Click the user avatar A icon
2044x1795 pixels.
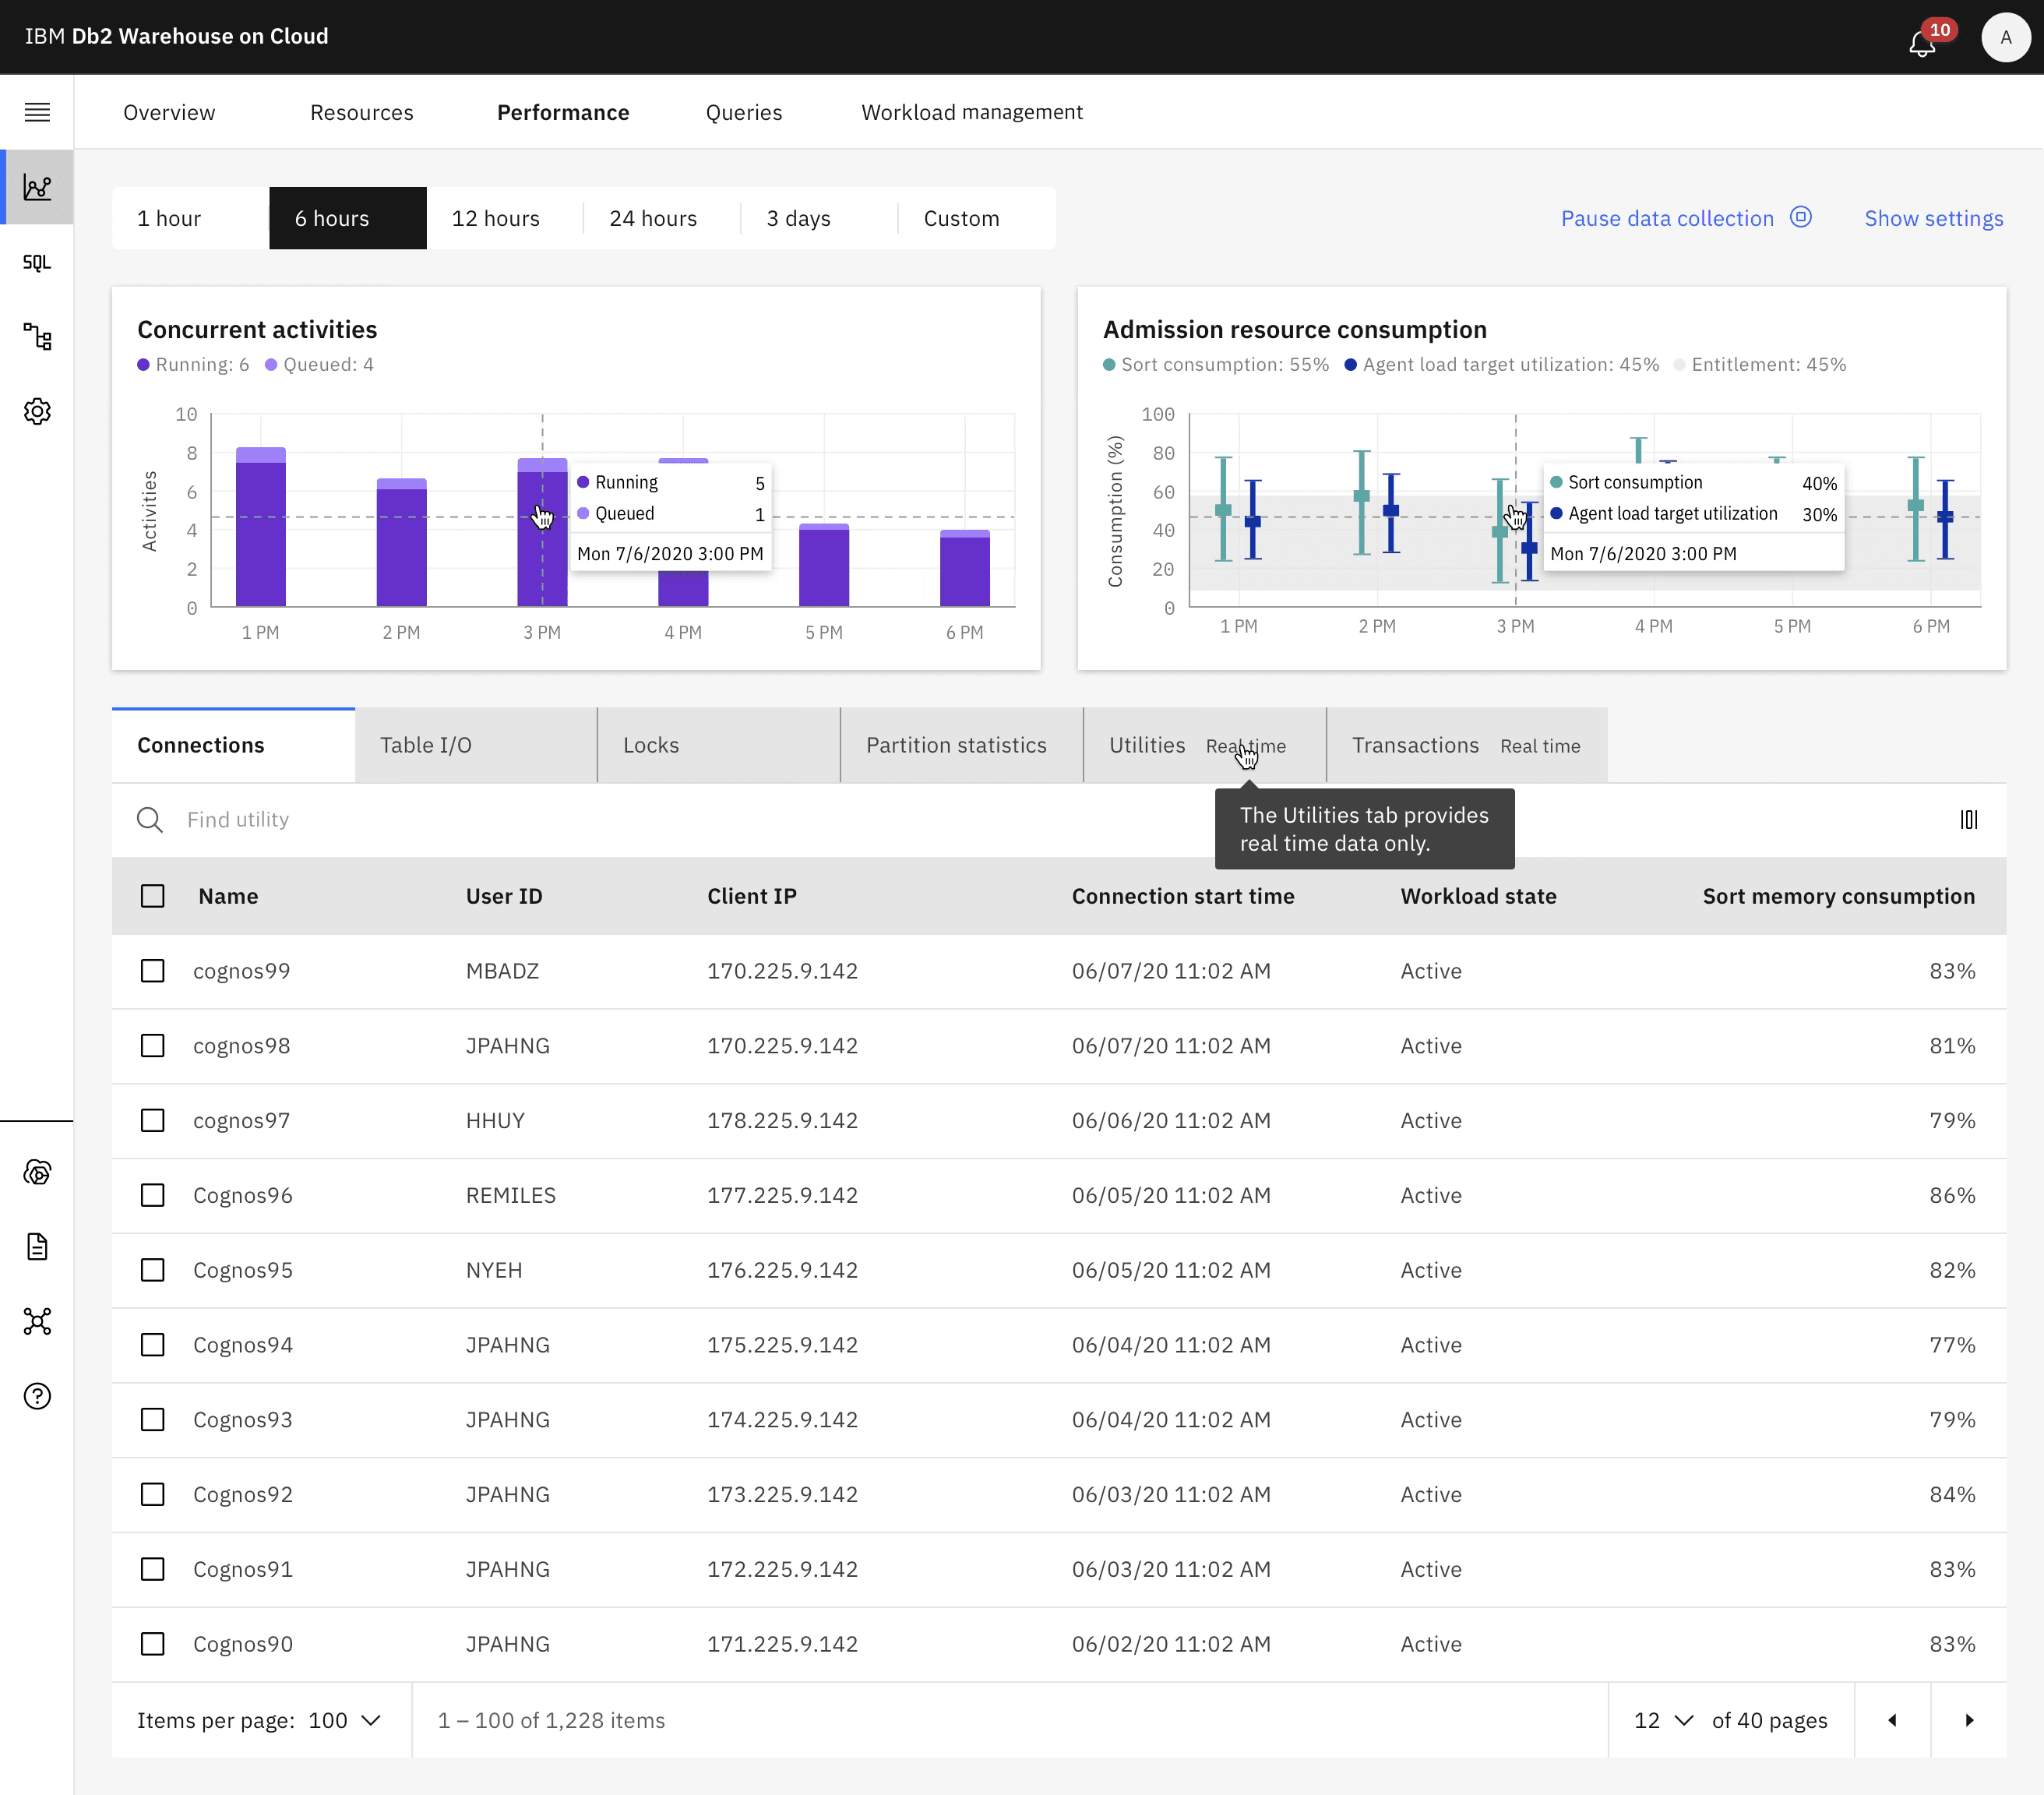tap(2004, 37)
